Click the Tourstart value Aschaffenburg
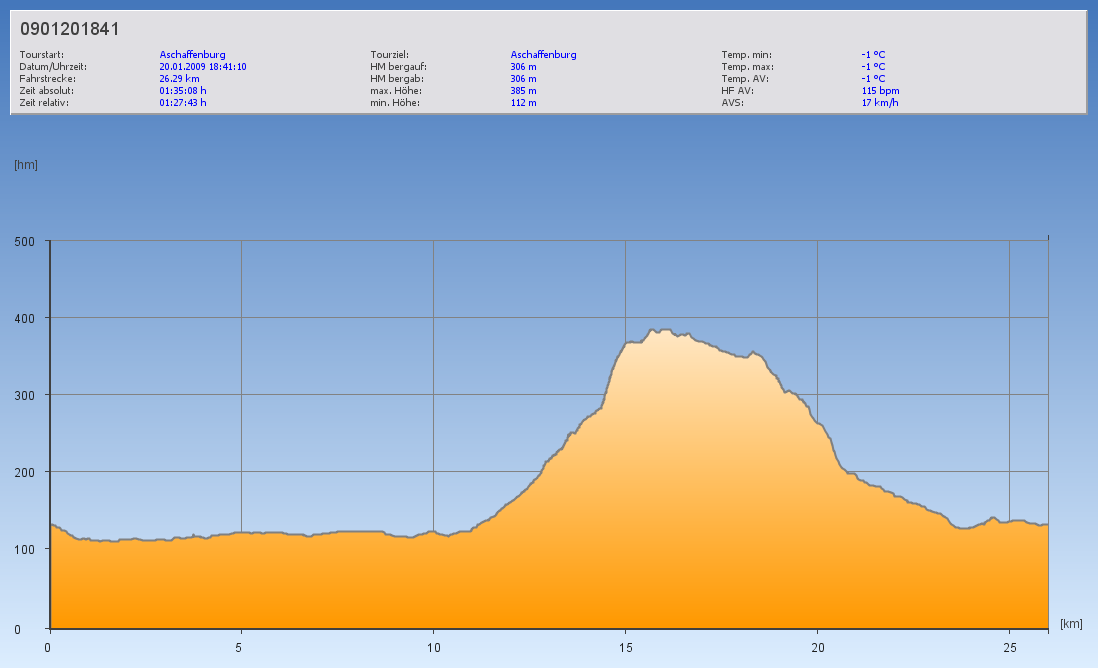The width and height of the screenshot is (1098, 668). click(192, 55)
